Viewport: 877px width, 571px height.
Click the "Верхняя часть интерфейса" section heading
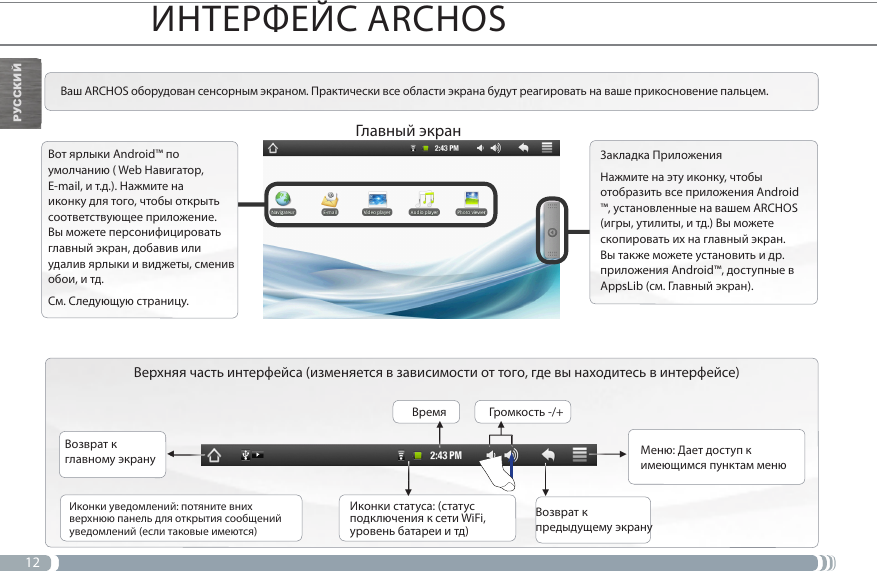(x=436, y=372)
